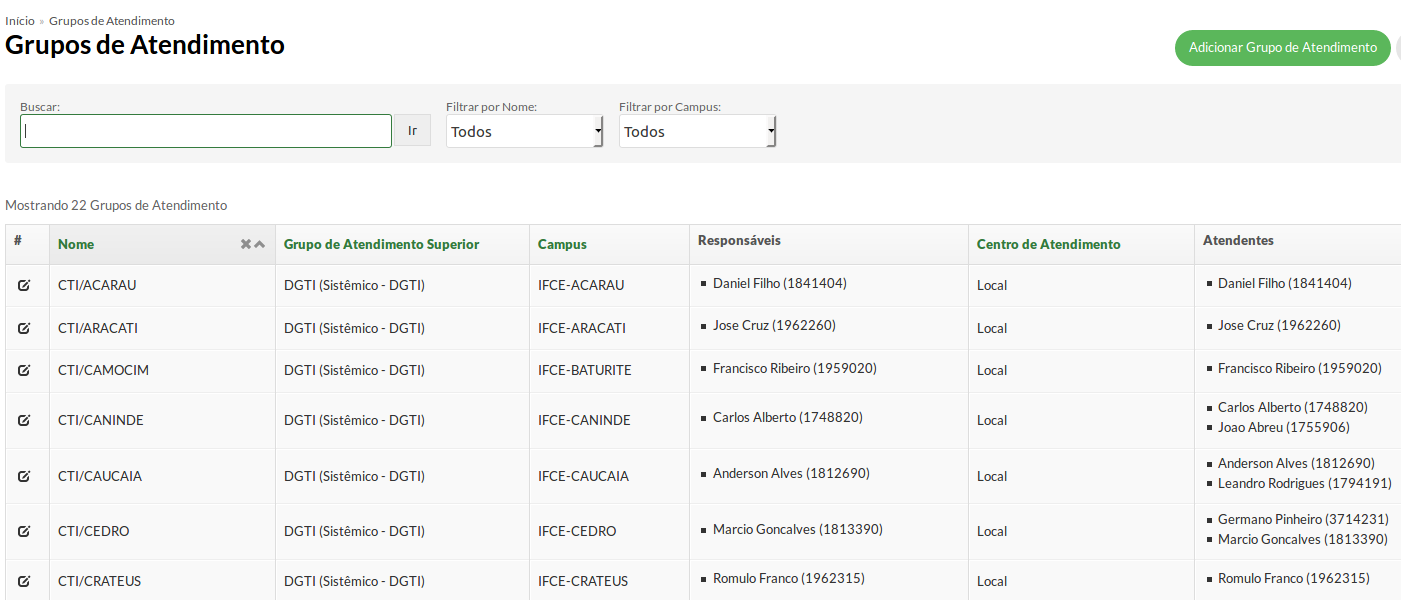Open the Filtrar por Nome dropdown
1401x600 pixels.
click(524, 131)
